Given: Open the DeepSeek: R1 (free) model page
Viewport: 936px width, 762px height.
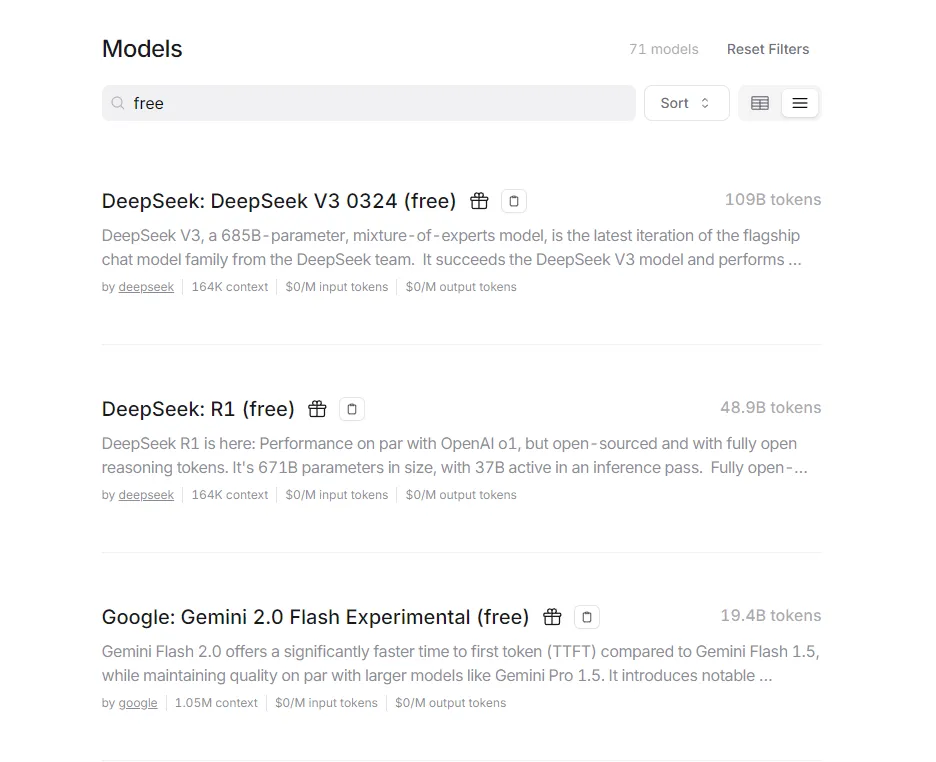Looking at the screenshot, I should (198, 409).
